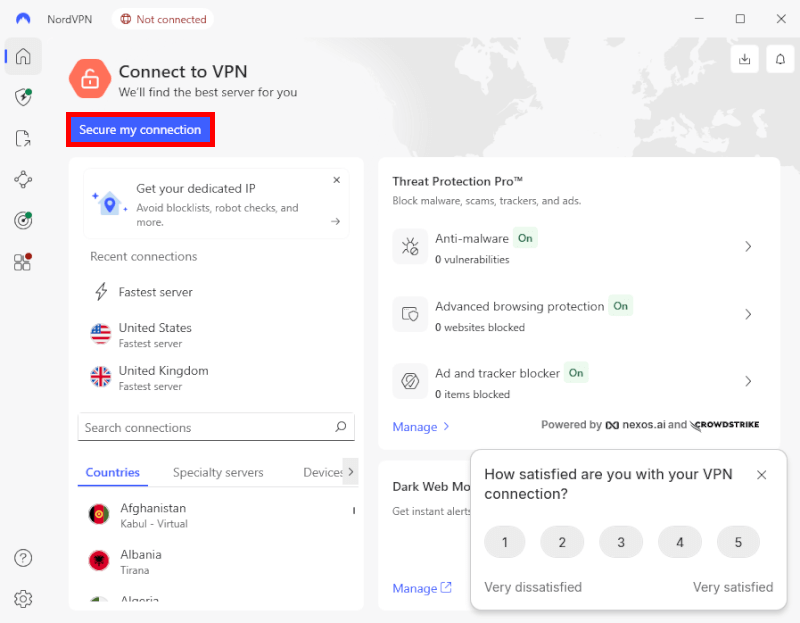Click the downloads icon near the top right

coord(744,59)
